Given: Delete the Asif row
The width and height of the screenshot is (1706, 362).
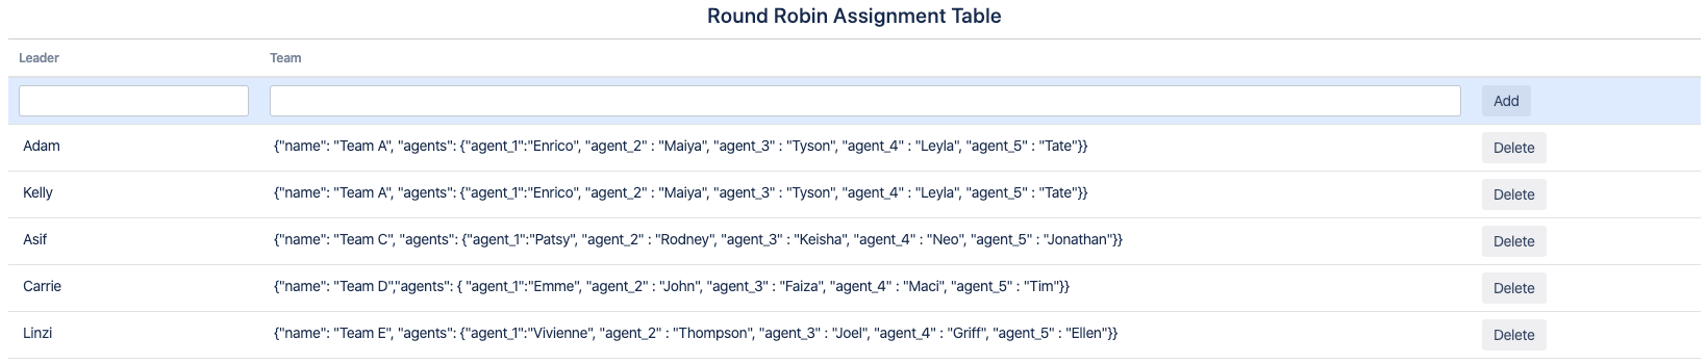Looking at the screenshot, I should pos(1513,241).
